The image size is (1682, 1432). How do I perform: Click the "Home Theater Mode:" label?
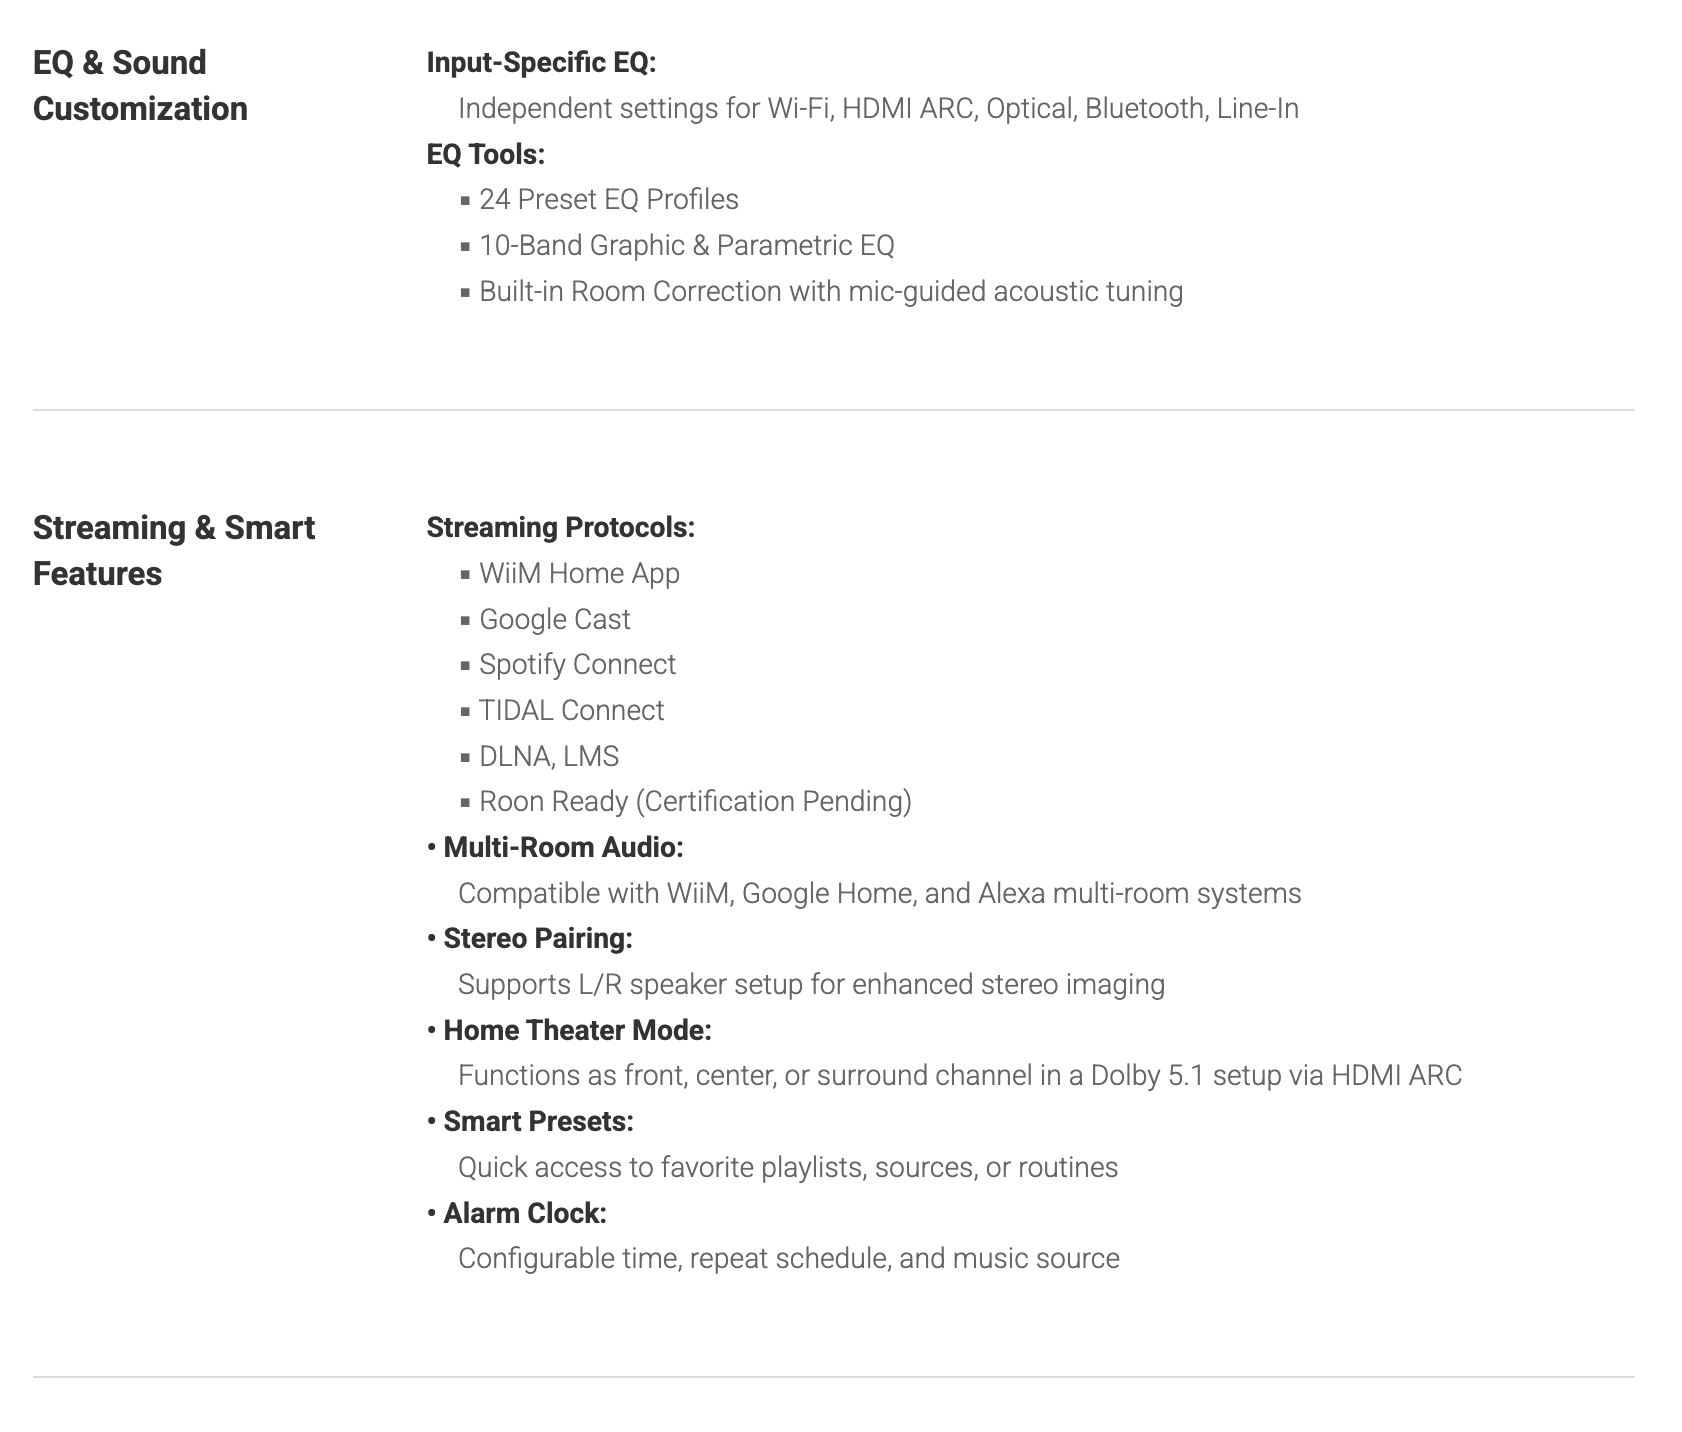577,1030
